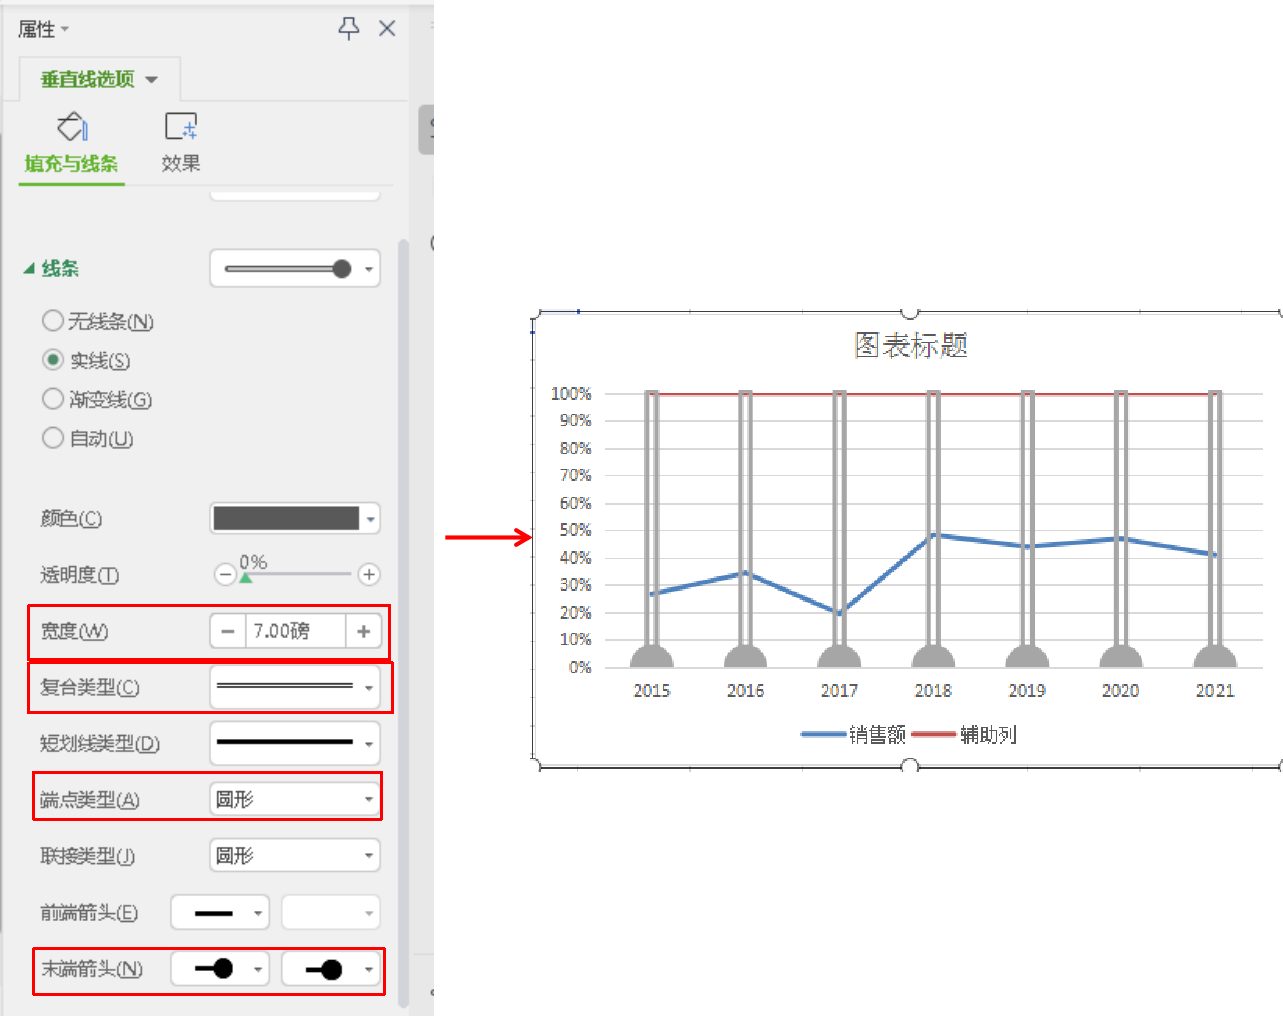Click the 辅助列 legend entry

[964, 734]
